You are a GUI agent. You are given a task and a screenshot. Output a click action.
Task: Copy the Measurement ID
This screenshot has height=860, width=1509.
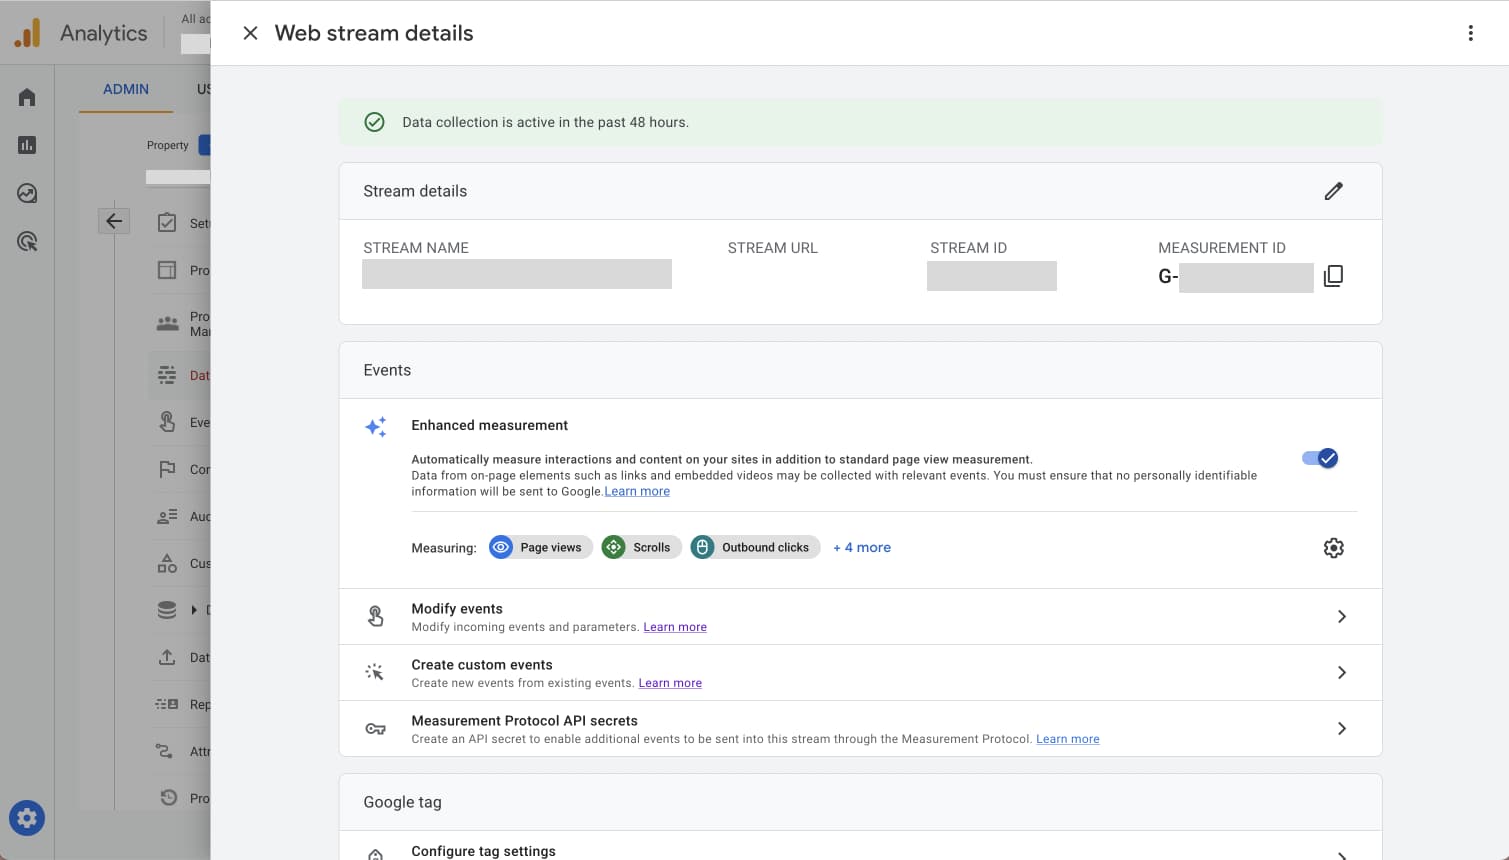pyautogui.click(x=1333, y=276)
